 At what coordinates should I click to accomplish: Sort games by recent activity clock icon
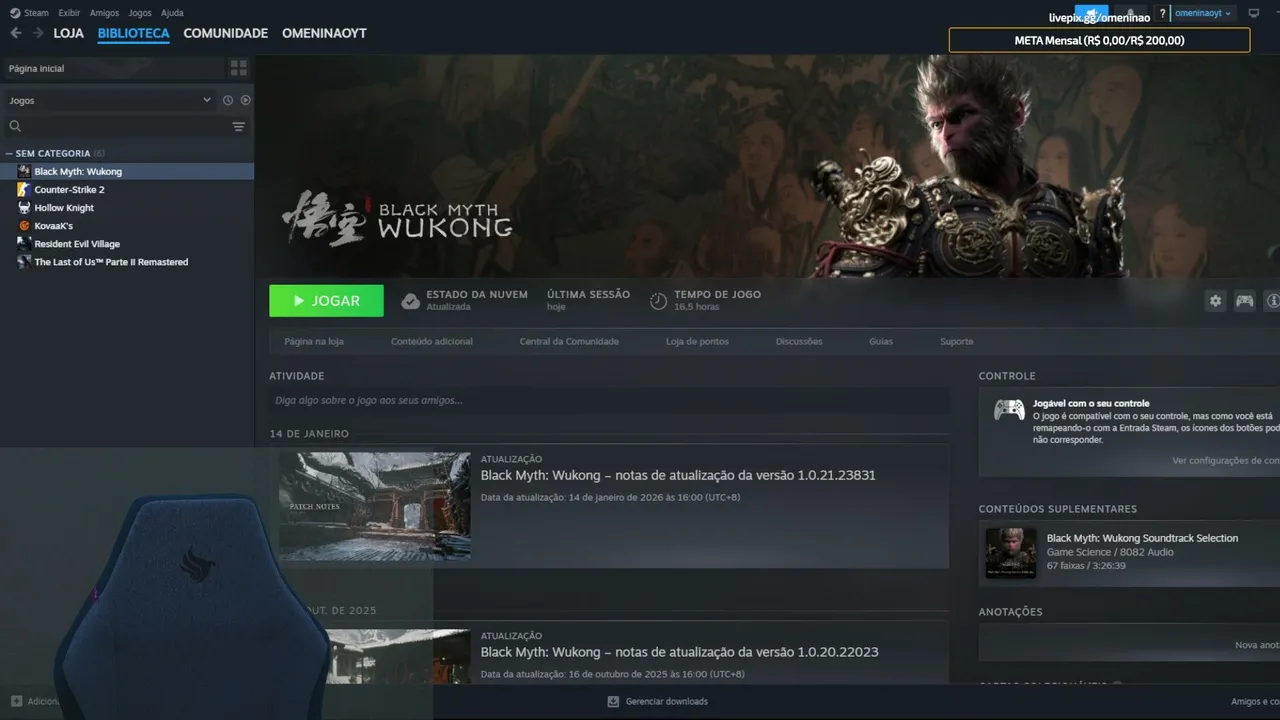[x=228, y=100]
